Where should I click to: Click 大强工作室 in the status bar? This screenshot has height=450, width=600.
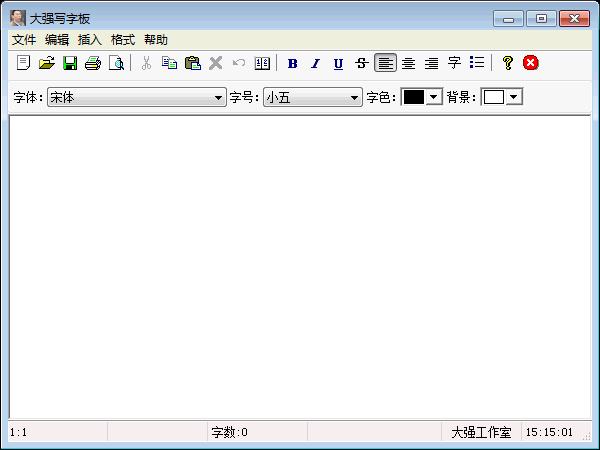click(481, 432)
